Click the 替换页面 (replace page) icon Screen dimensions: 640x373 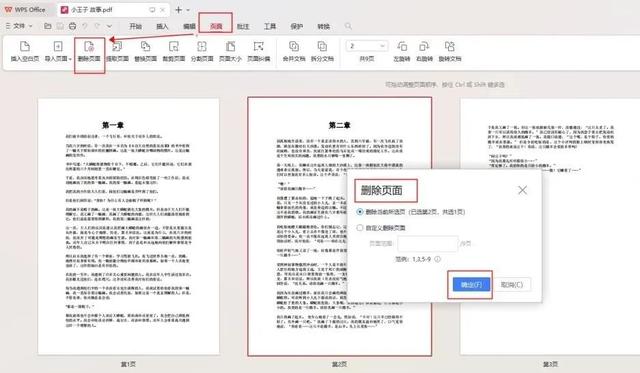[x=145, y=47]
